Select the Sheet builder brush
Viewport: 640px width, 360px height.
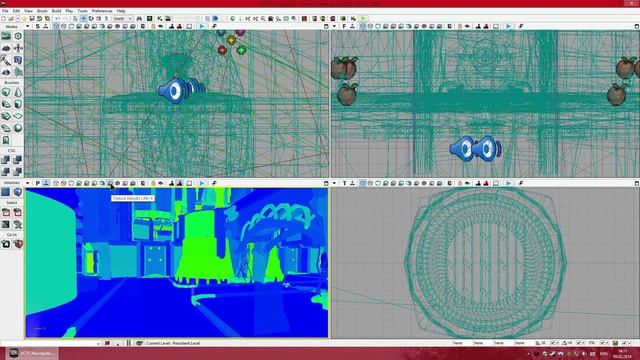tap(18, 116)
